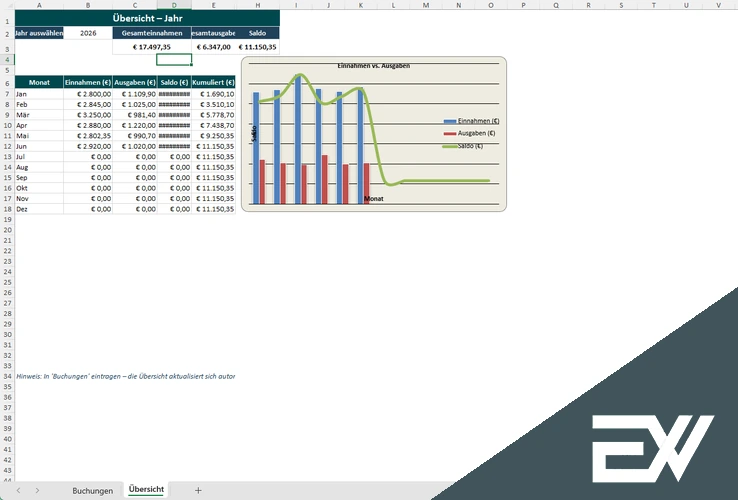Select total expenses value € 6.347,00
The image size is (738, 500).
coord(214,47)
